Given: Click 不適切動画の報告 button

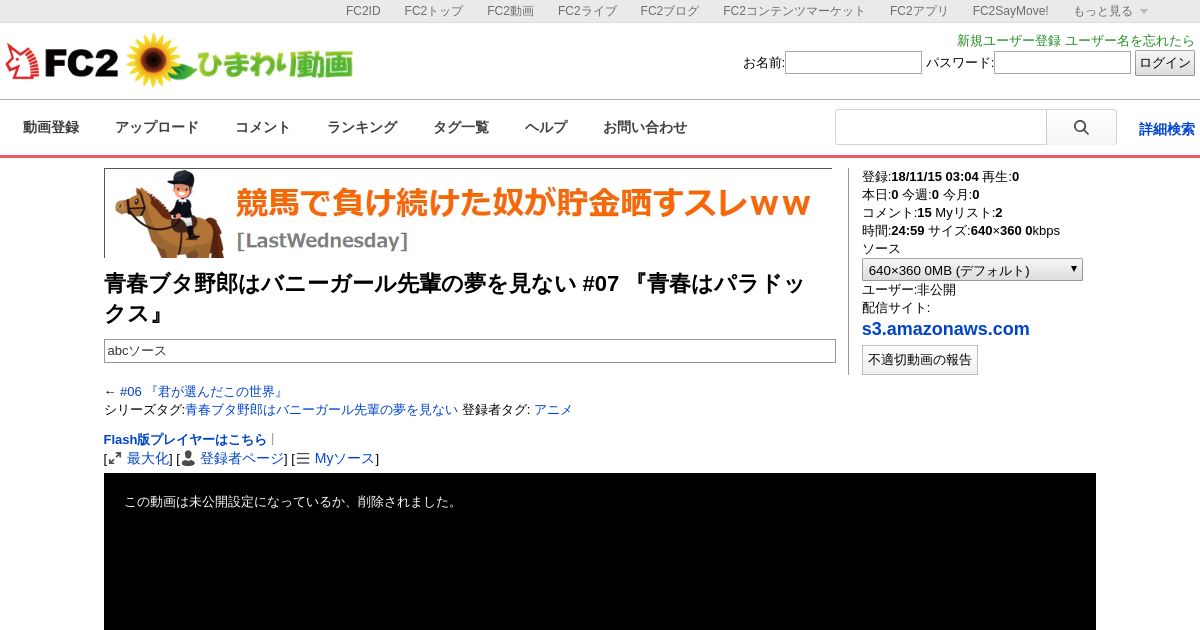Looking at the screenshot, I should pyautogui.click(x=920, y=360).
